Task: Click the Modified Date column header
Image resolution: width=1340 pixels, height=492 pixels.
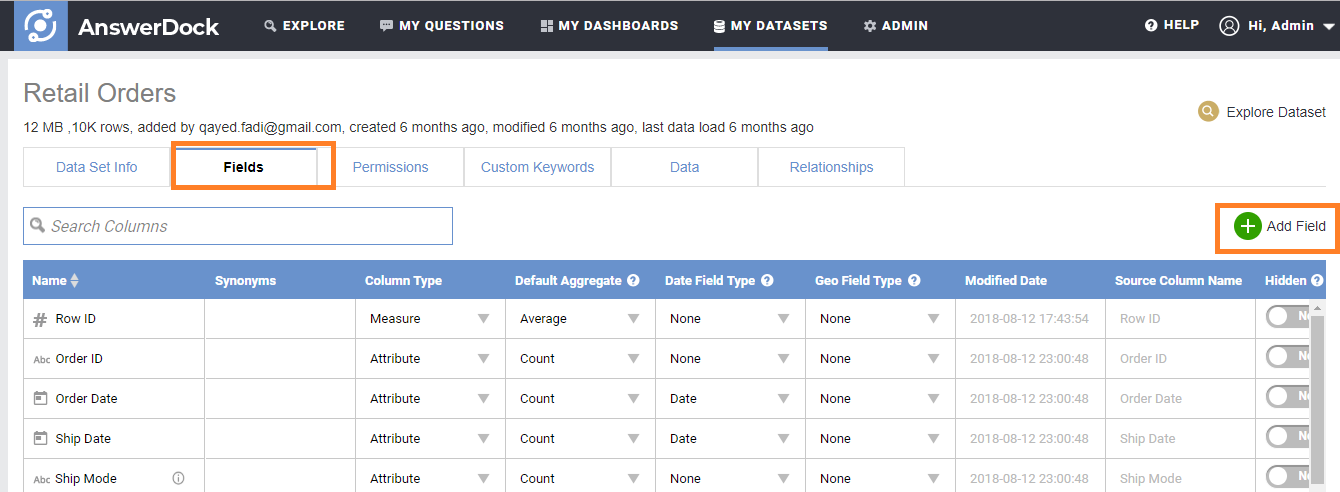Action: (x=1006, y=281)
